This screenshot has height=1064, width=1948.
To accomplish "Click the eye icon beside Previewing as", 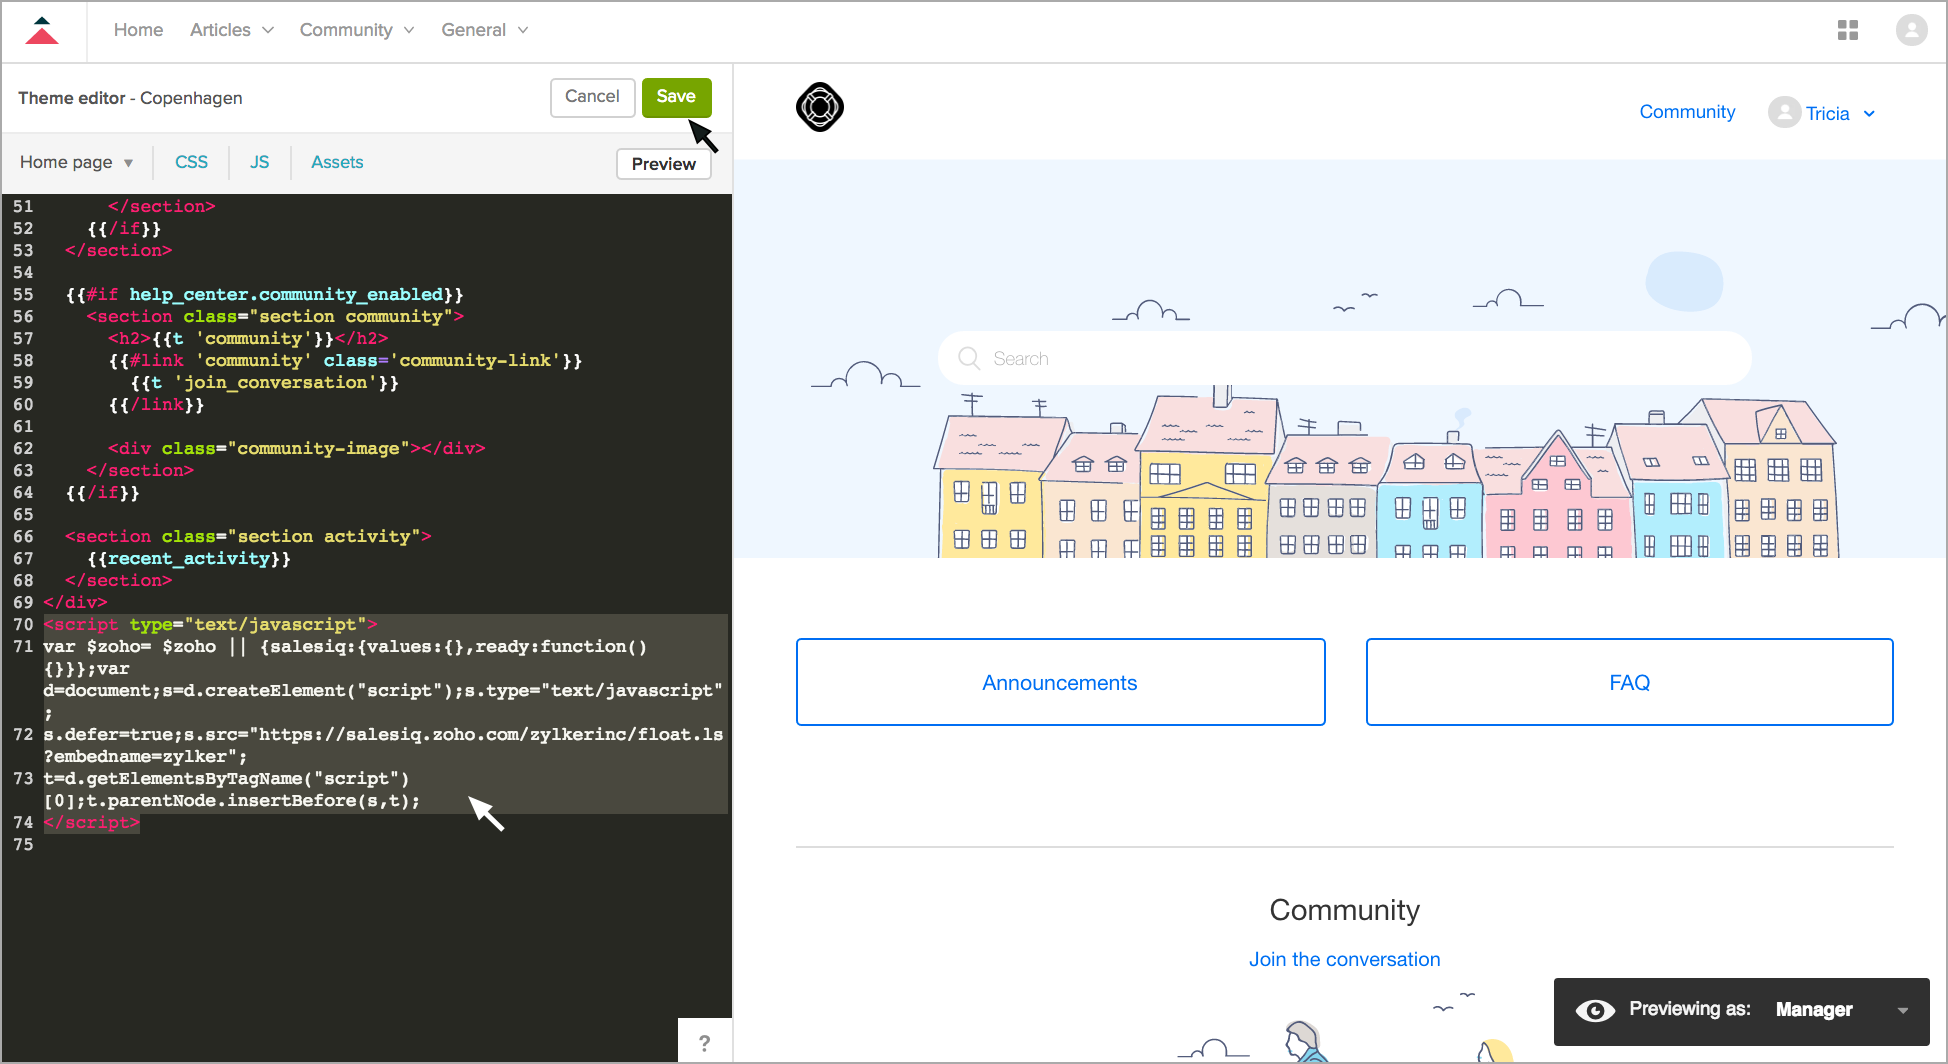I will (1595, 1010).
